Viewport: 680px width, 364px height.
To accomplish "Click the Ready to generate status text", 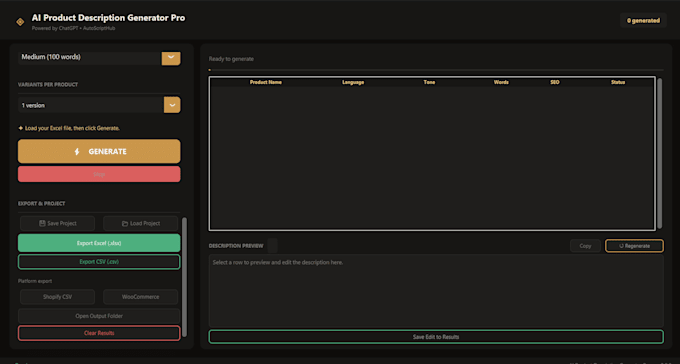I will point(231,59).
